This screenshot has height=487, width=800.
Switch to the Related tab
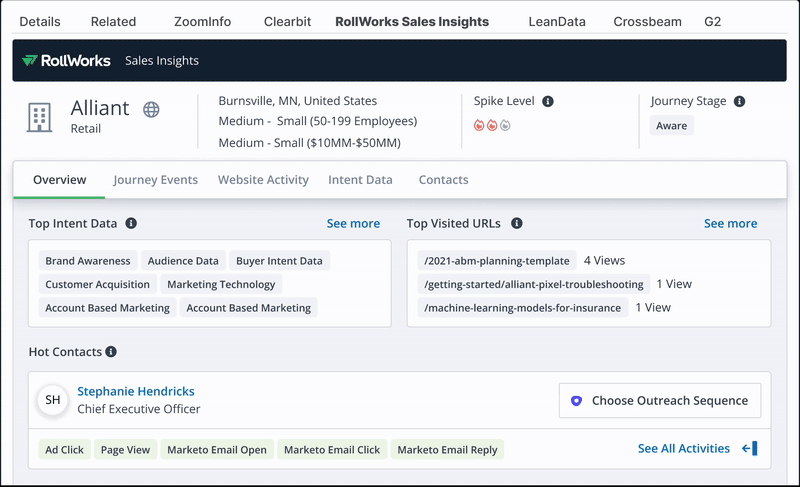pos(113,21)
